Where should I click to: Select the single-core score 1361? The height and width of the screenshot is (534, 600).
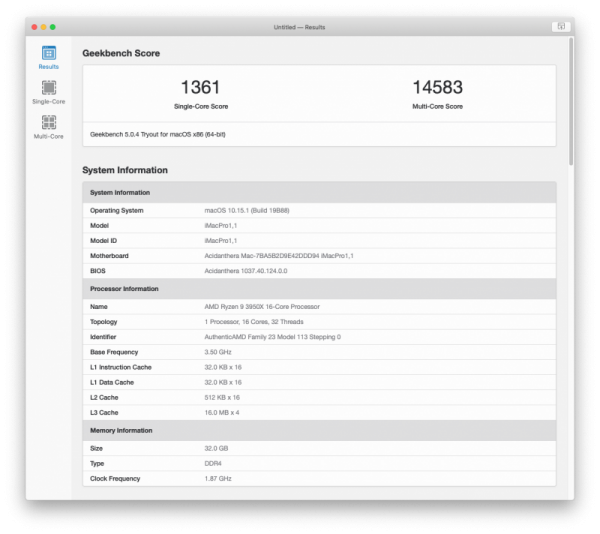click(x=201, y=87)
